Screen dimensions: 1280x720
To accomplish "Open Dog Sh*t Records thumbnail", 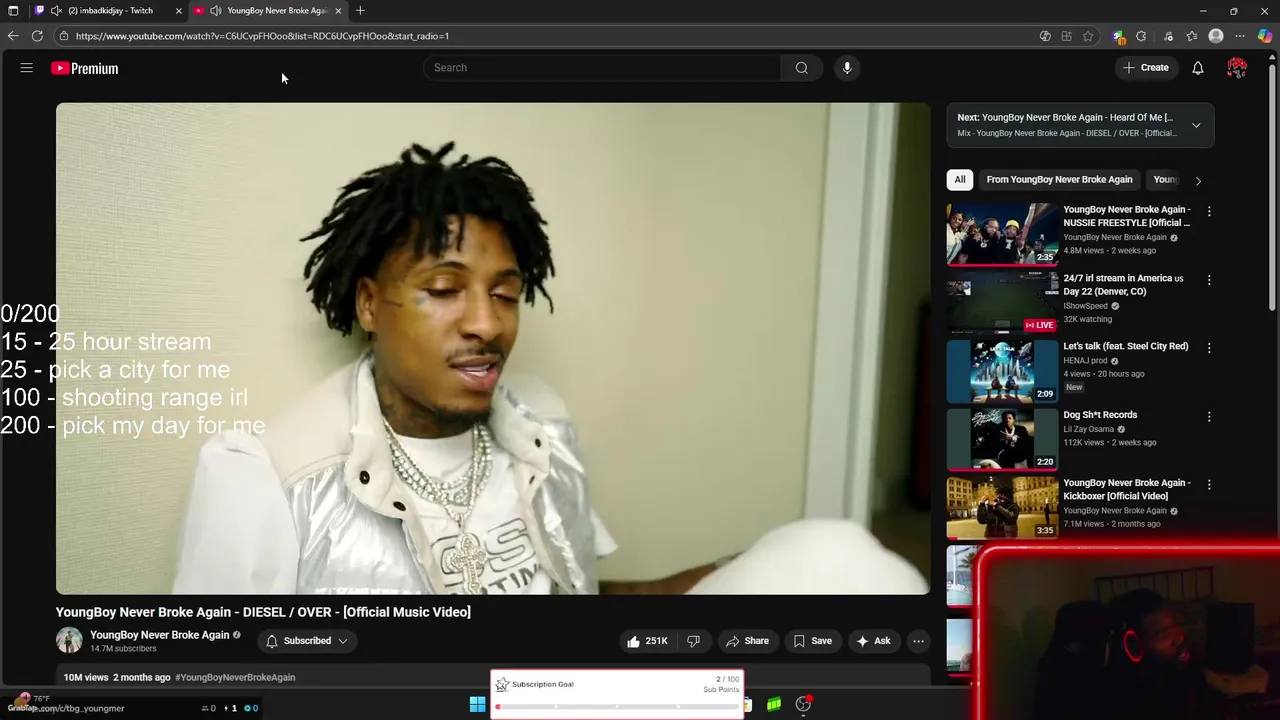I will tap(1002, 439).
